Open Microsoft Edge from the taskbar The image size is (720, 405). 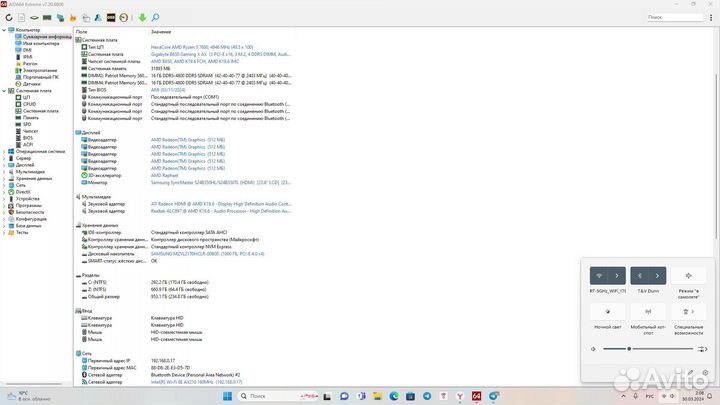click(394, 396)
